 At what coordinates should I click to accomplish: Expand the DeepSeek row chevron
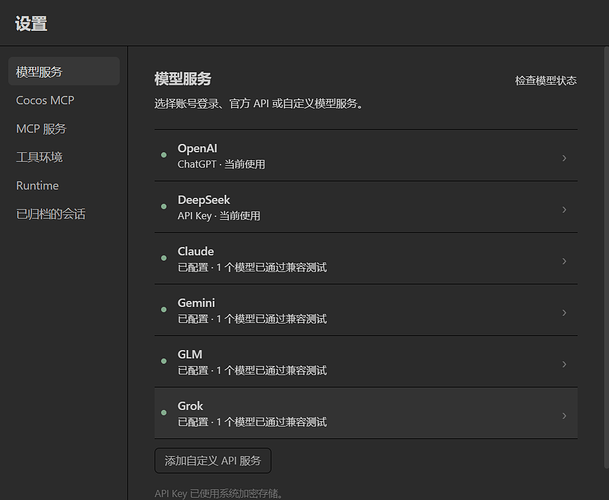pos(564,210)
